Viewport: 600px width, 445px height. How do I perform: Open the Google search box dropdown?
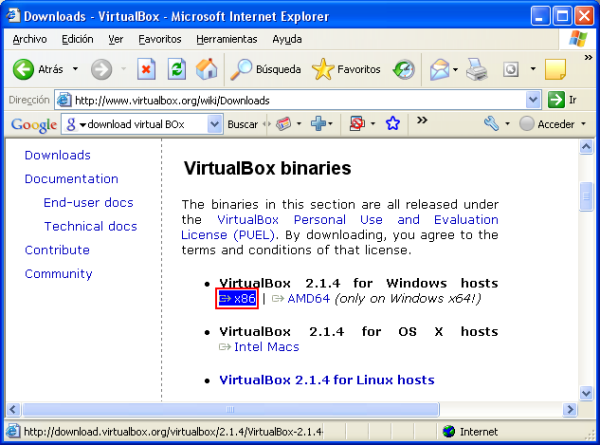[214, 124]
